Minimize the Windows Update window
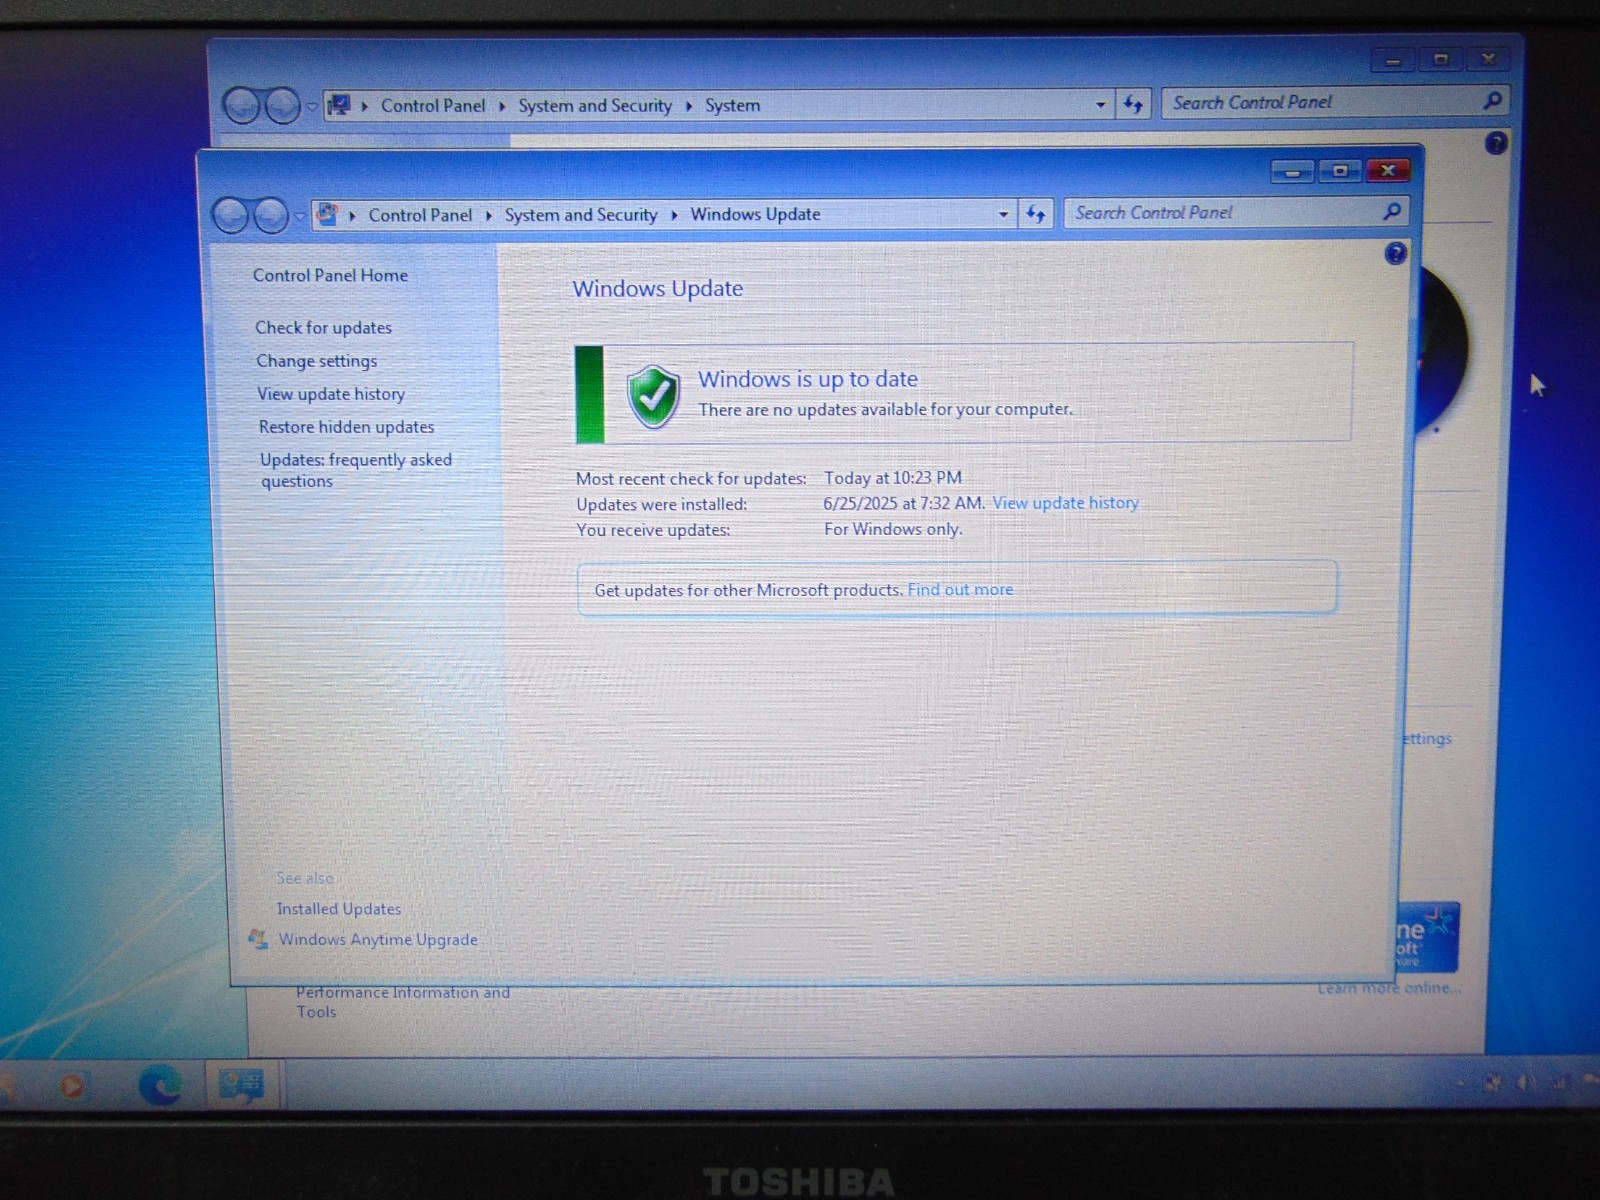This screenshot has width=1600, height=1200. tap(1292, 172)
